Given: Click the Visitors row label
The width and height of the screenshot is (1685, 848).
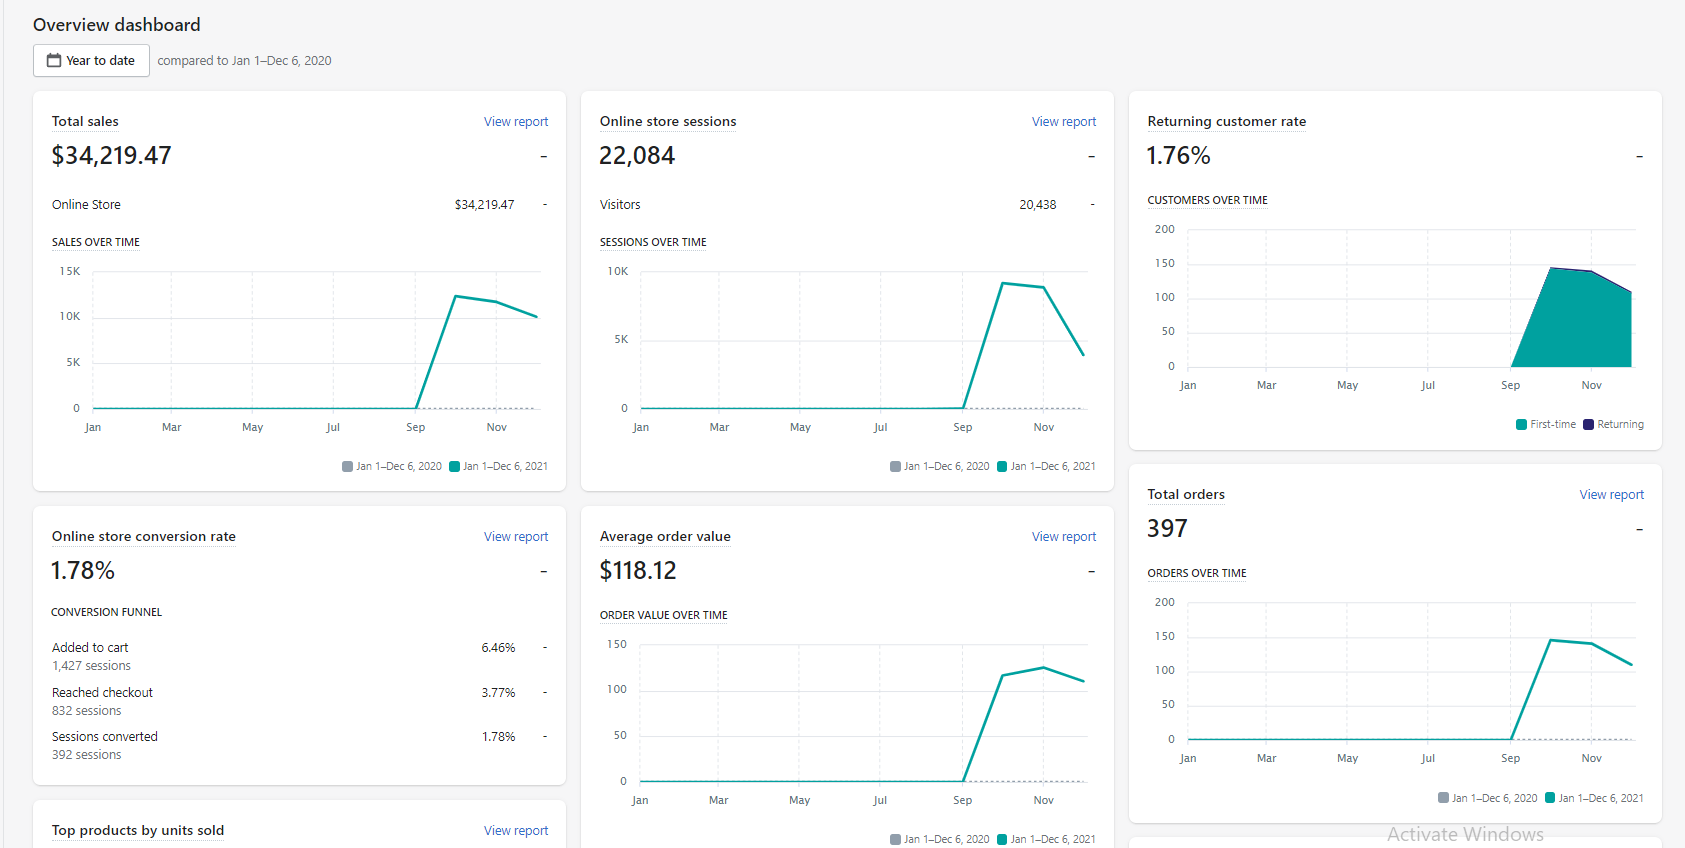Looking at the screenshot, I should click(620, 205).
